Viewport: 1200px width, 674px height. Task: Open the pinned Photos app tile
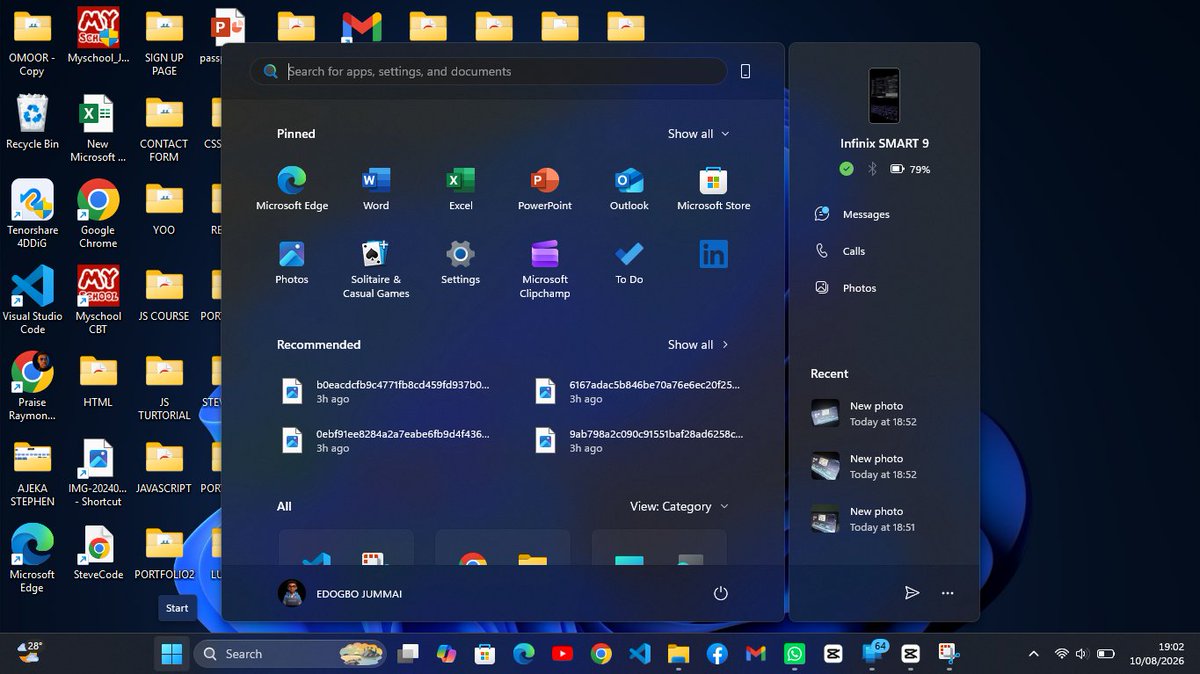(x=292, y=262)
